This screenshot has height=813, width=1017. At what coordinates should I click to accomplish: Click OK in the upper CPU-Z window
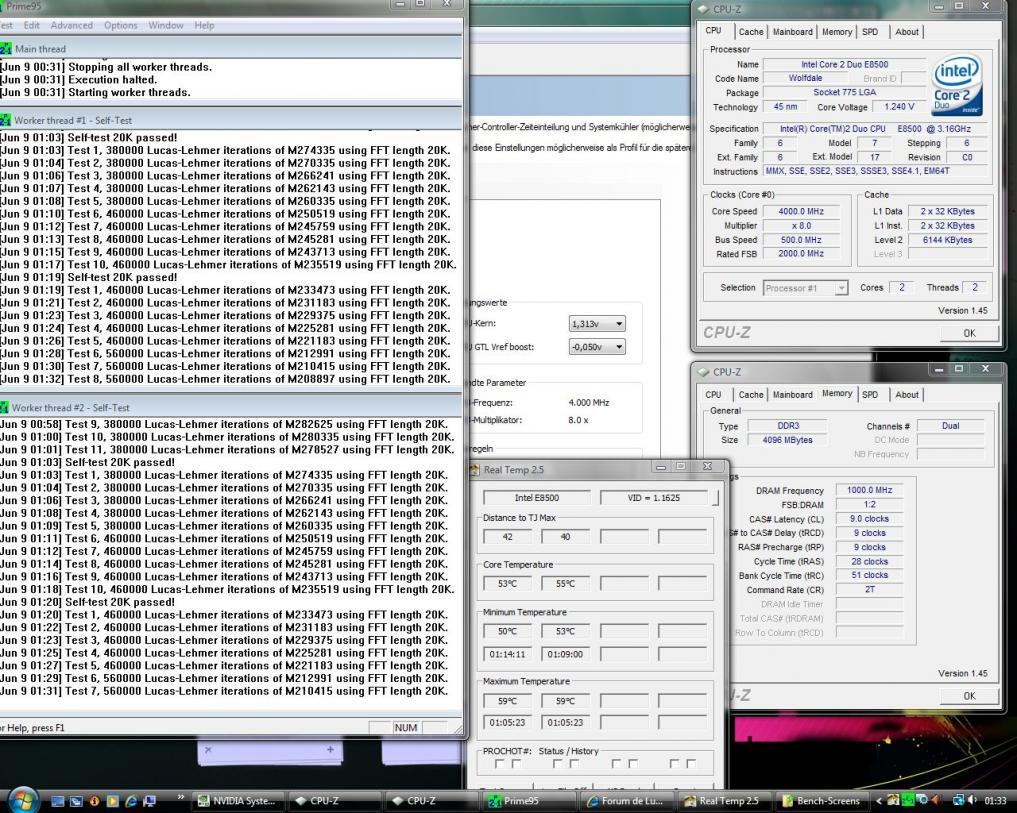[x=969, y=333]
